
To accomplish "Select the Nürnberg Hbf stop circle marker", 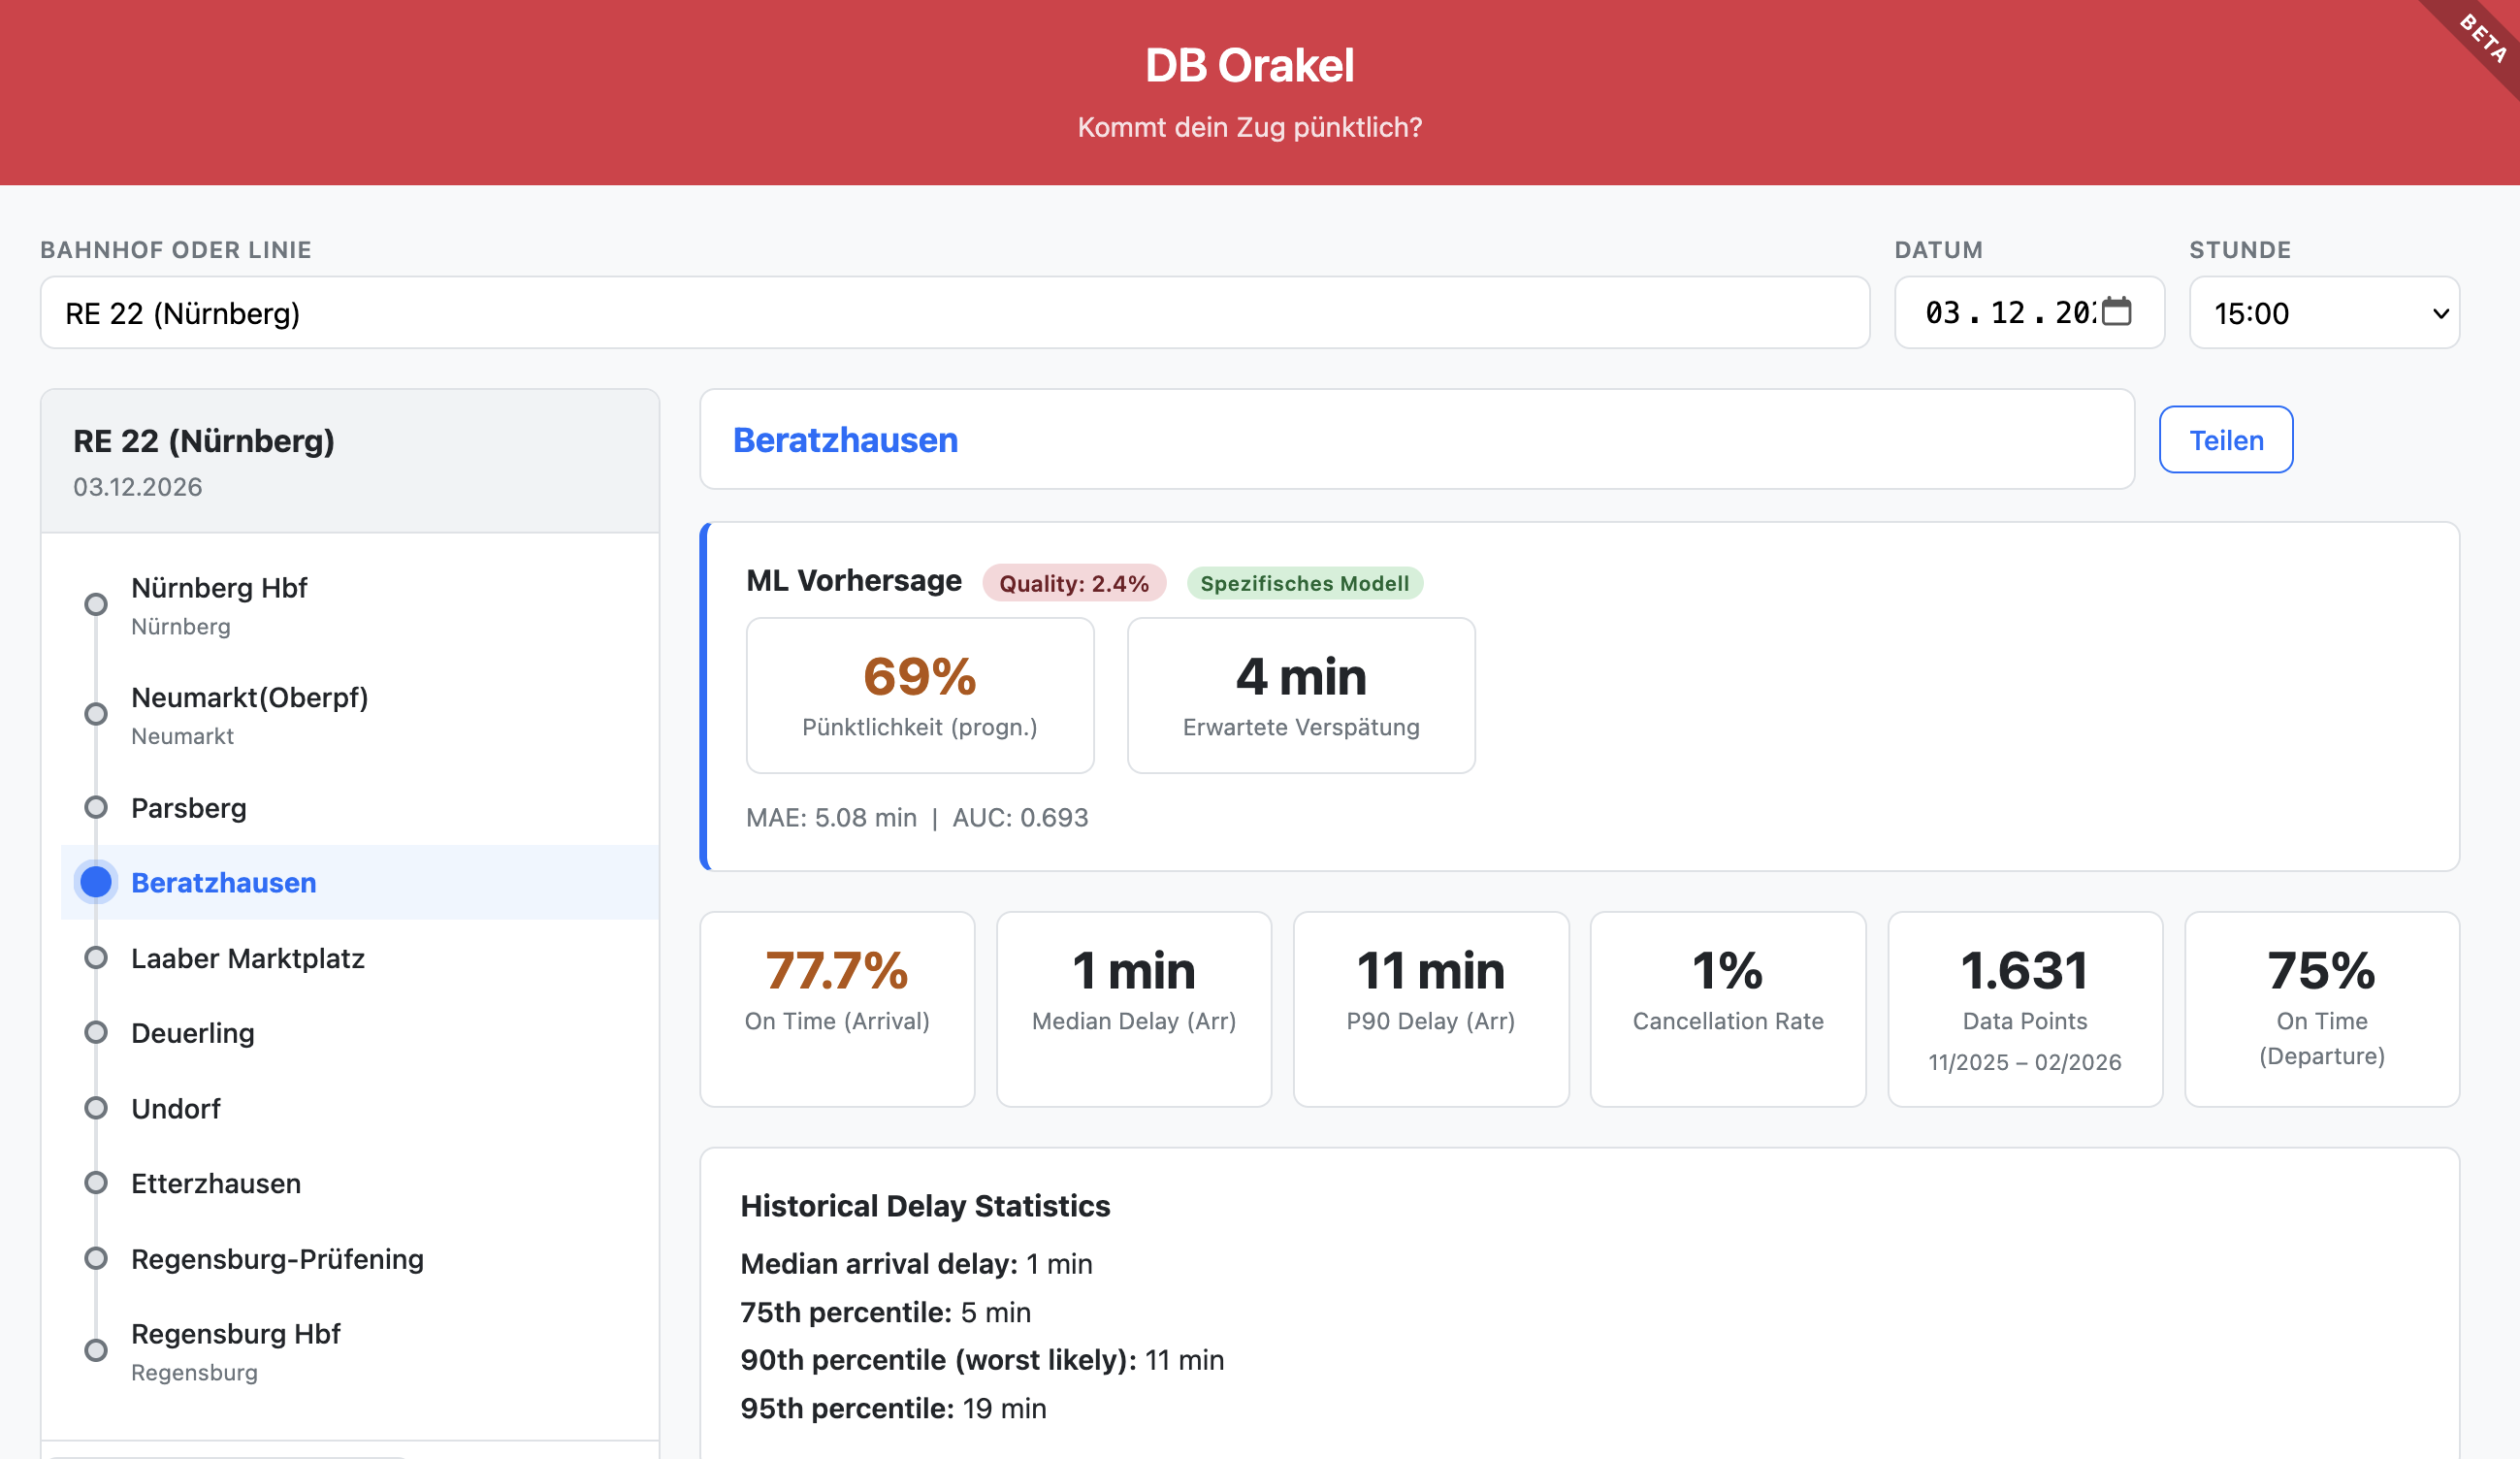I will (96, 604).
